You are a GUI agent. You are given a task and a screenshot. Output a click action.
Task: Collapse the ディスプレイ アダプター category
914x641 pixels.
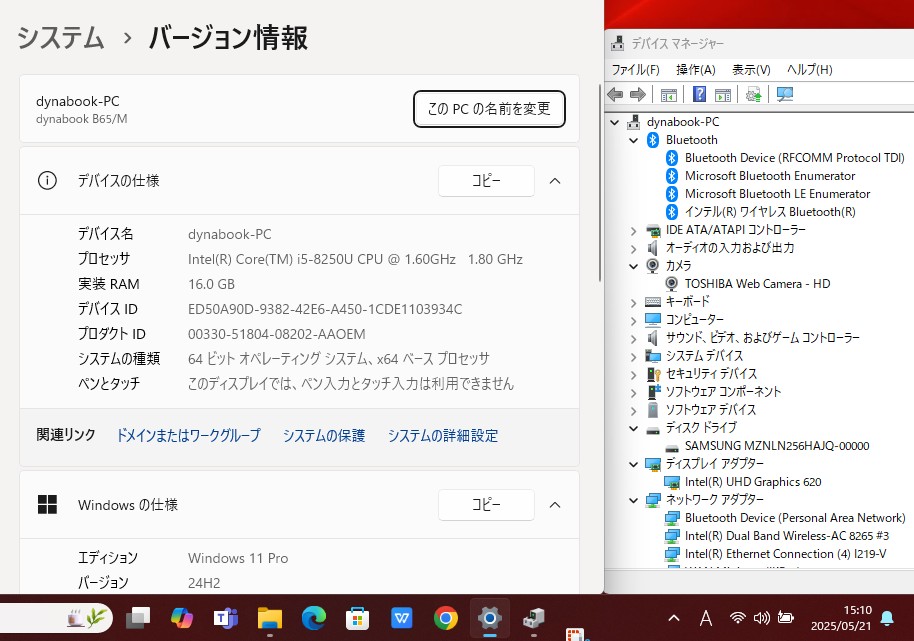(x=634, y=464)
